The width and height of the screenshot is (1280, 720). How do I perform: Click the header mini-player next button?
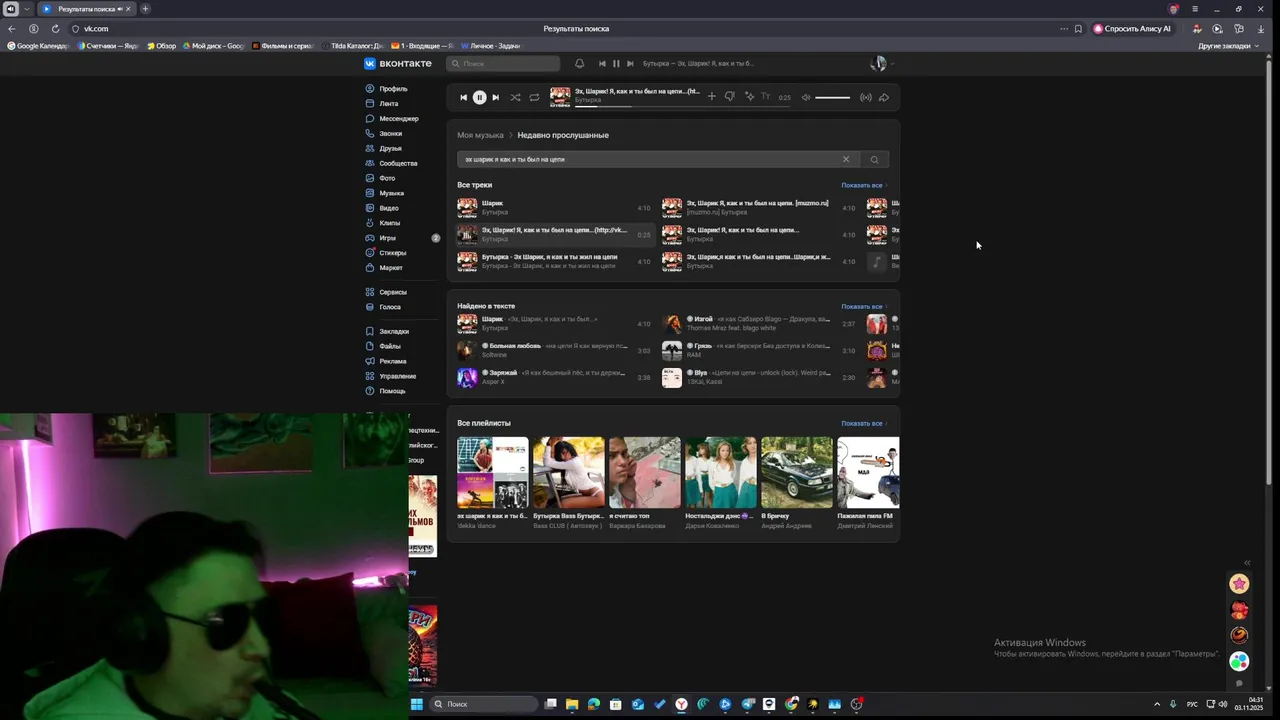click(x=630, y=63)
